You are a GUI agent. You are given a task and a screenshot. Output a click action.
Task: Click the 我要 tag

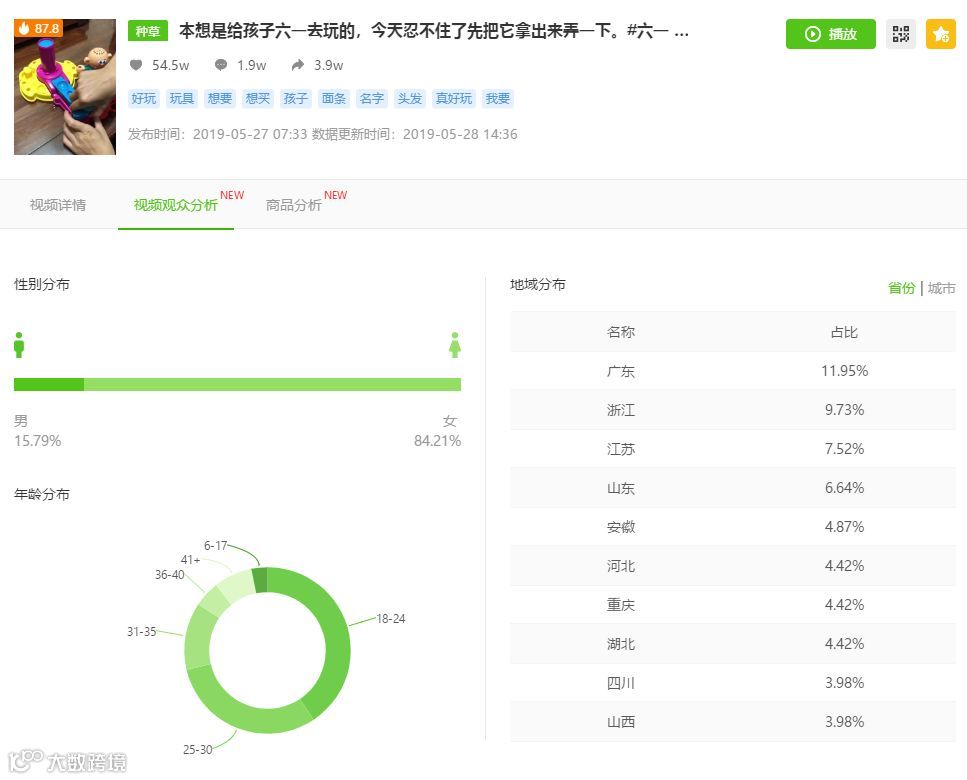[498, 99]
